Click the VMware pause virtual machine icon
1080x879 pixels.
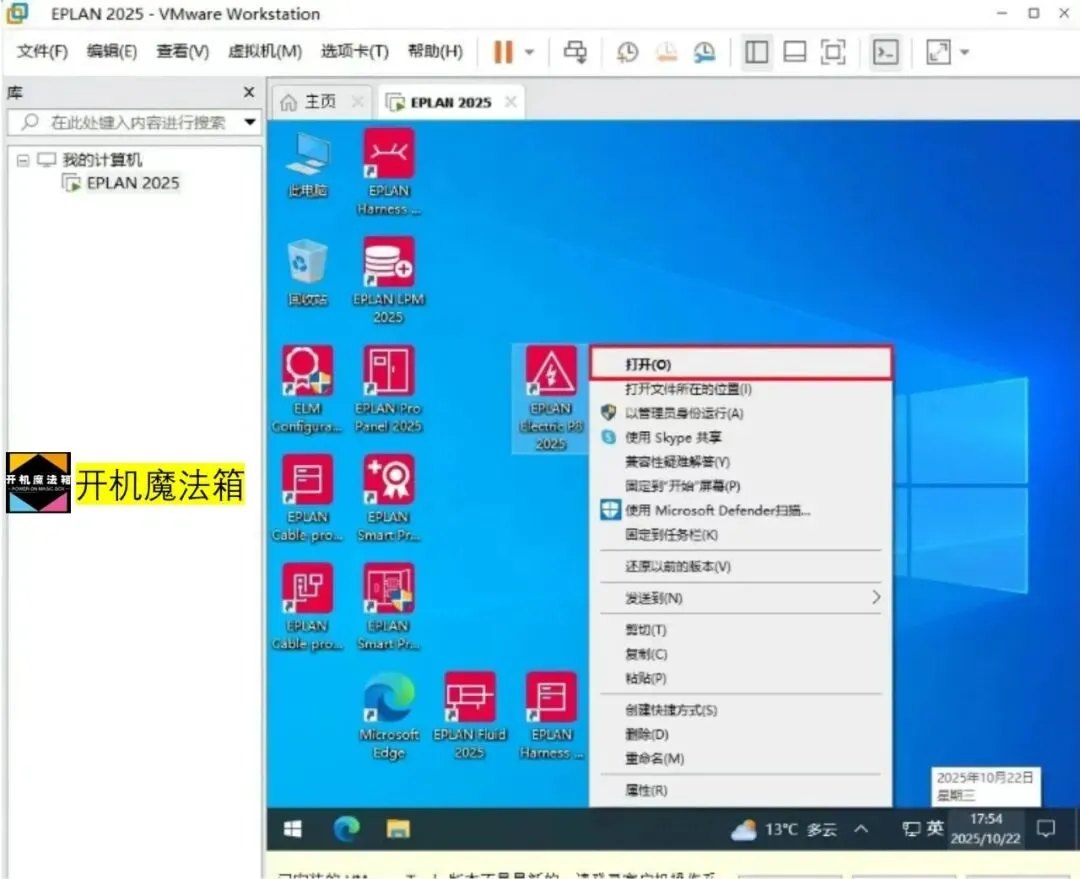click(x=503, y=52)
